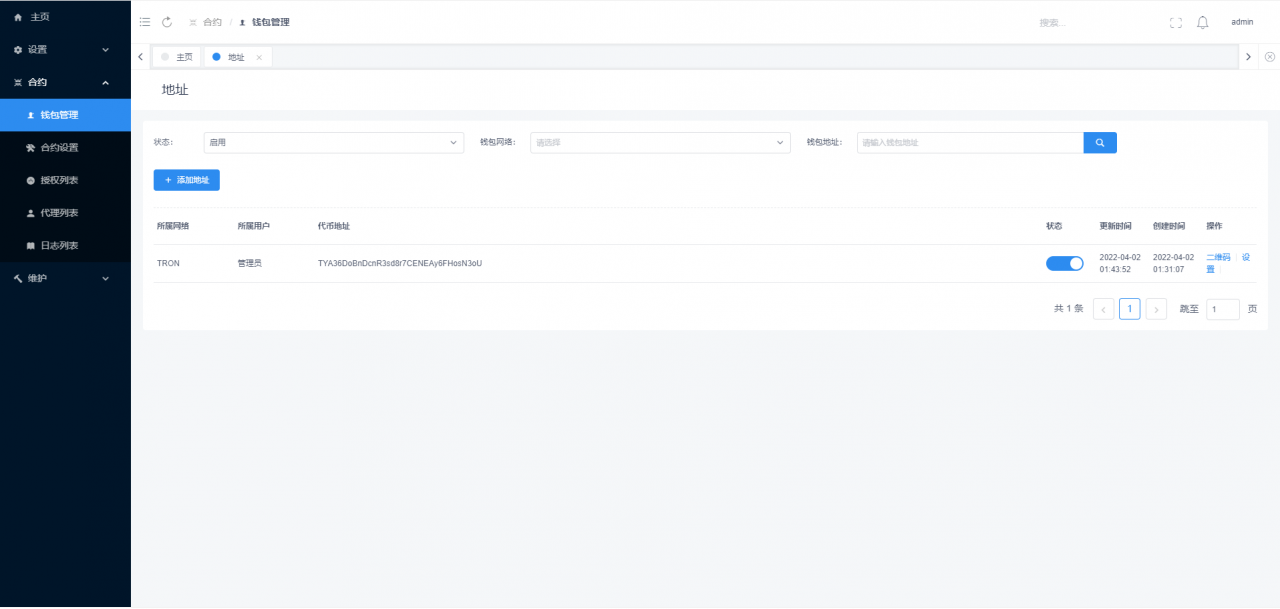Switch to the 地址 tab

pos(238,57)
